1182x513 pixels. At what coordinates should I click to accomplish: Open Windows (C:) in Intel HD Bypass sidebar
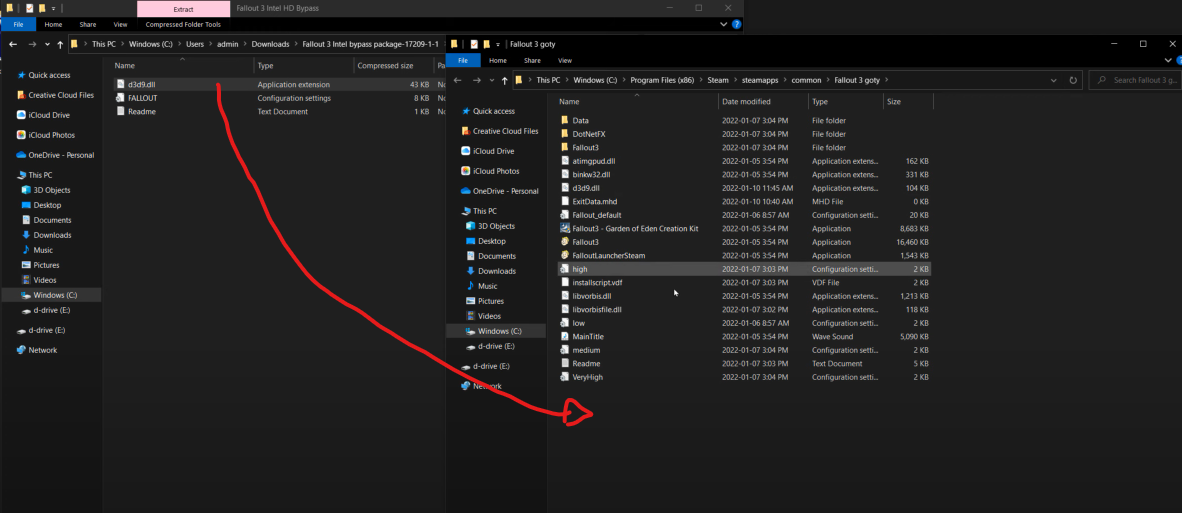tap(55, 295)
